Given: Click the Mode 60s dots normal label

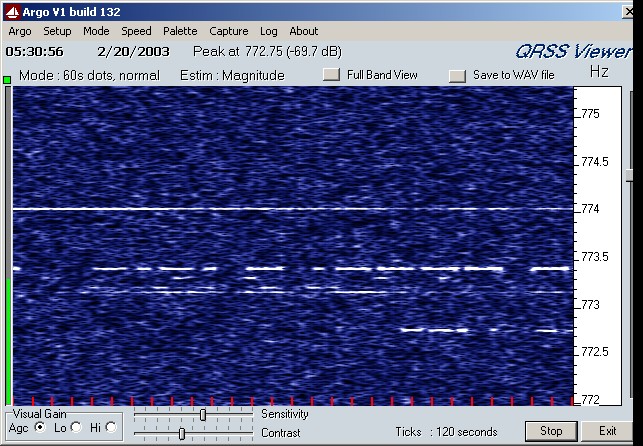Looking at the screenshot, I should click(x=89, y=75).
